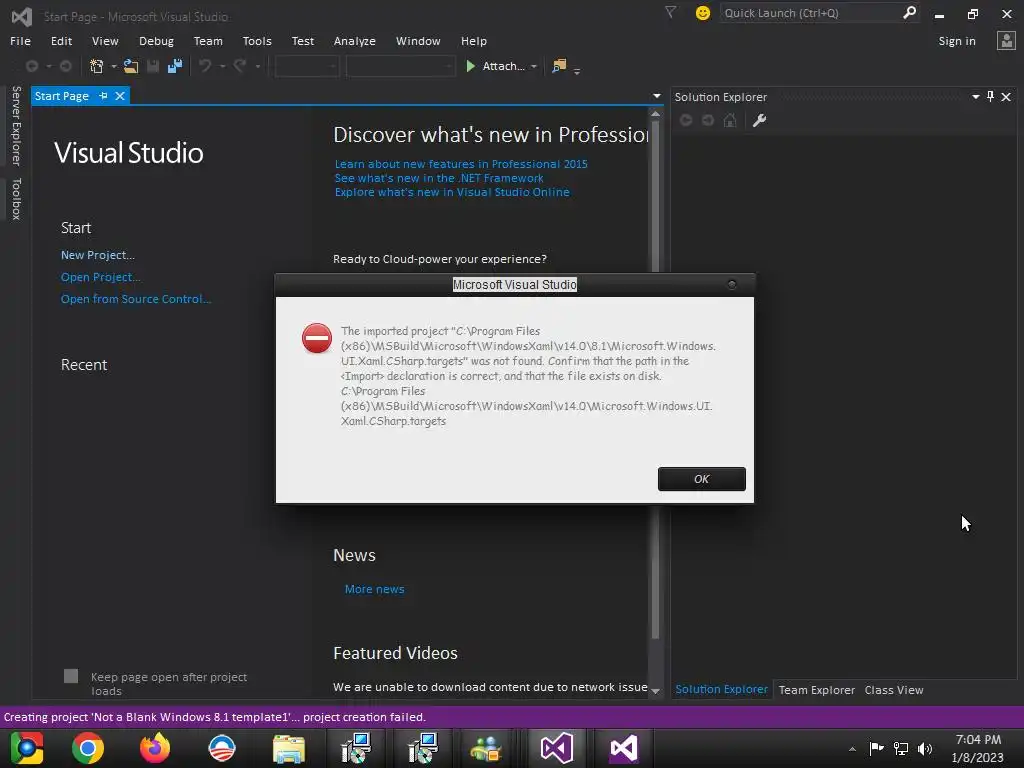Click the network tray icon

coord(901,748)
